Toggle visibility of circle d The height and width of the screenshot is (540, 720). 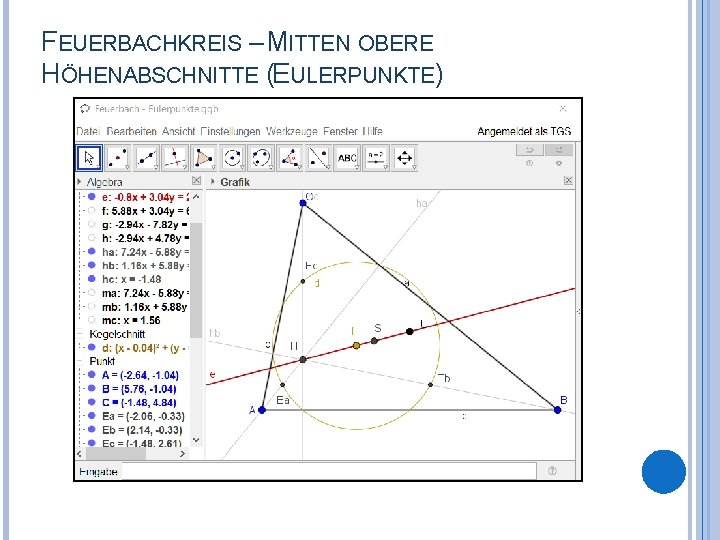tap(91, 348)
